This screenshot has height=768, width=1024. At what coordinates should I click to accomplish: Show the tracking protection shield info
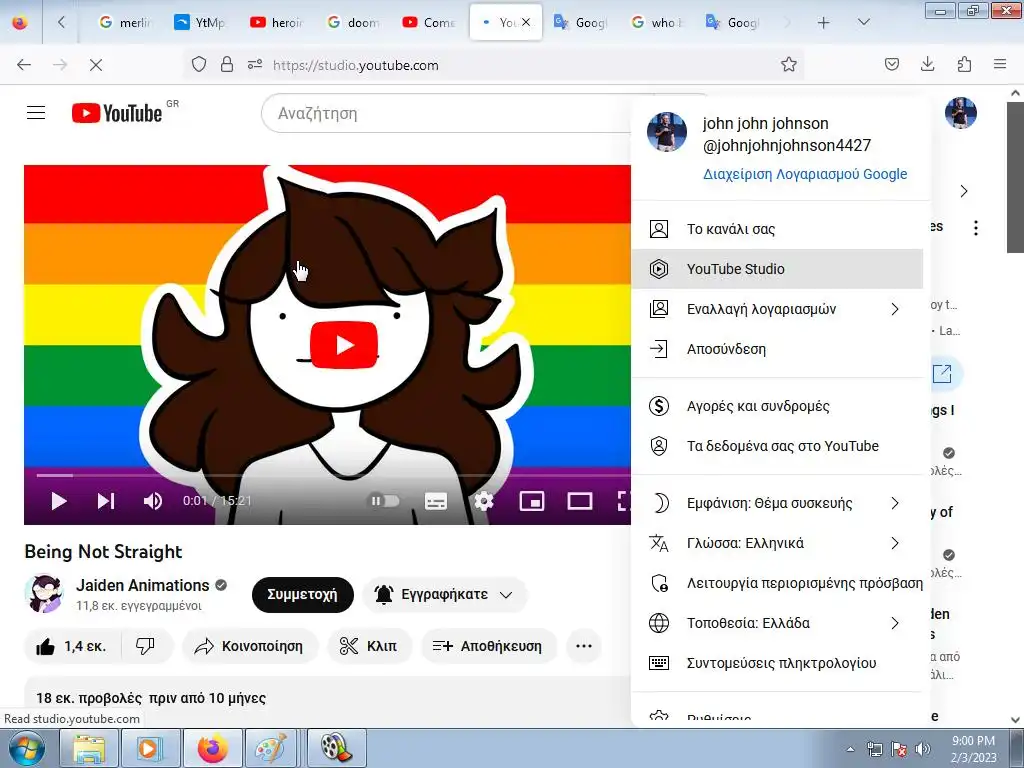(x=199, y=64)
